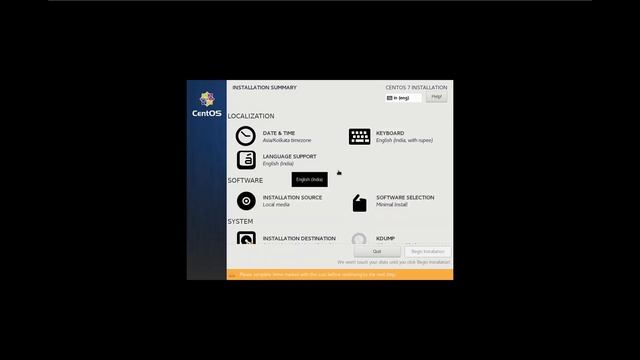Open Software Selection package icon
640x360 pixels.
coord(359,203)
